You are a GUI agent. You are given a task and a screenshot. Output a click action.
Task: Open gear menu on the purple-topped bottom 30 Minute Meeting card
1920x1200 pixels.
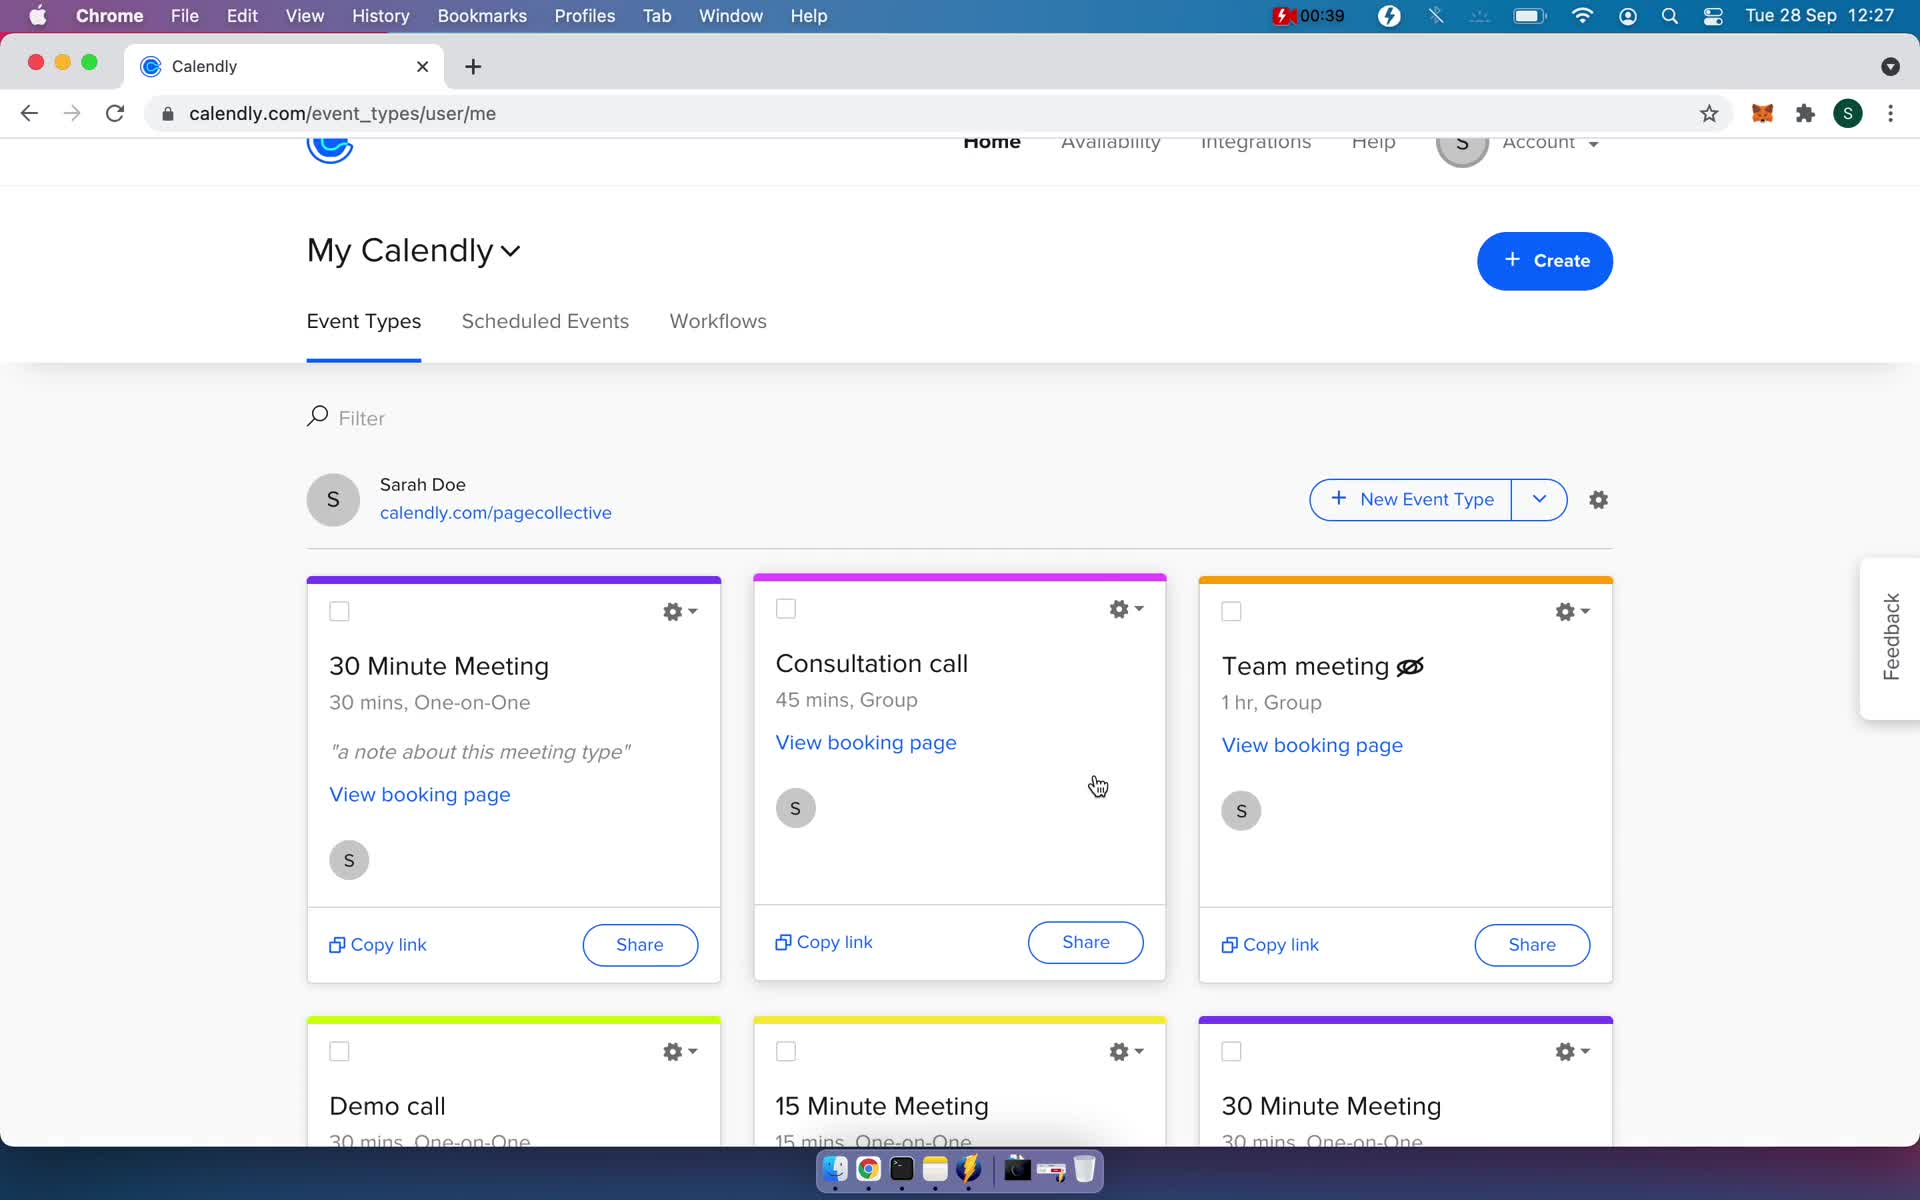(x=1572, y=1051)
